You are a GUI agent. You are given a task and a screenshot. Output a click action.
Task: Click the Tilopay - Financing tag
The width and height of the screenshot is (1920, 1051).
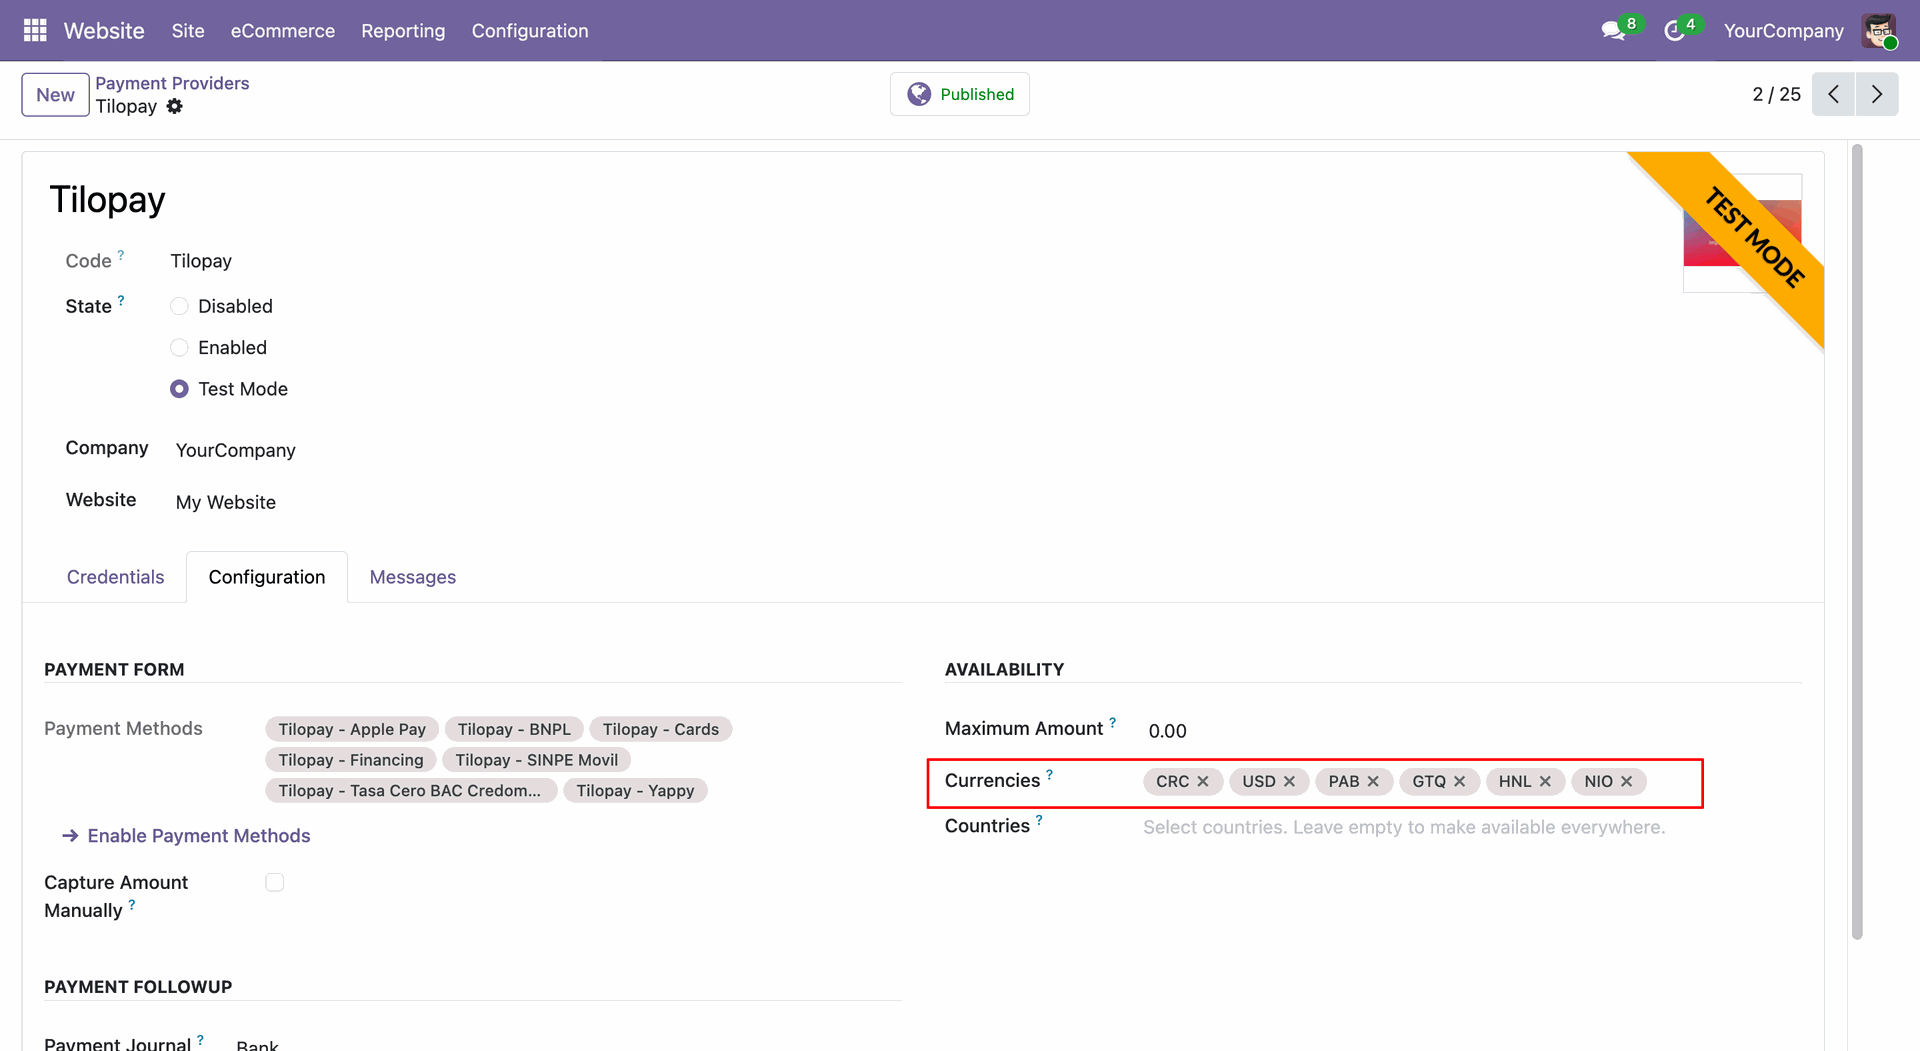coord(351,760)
